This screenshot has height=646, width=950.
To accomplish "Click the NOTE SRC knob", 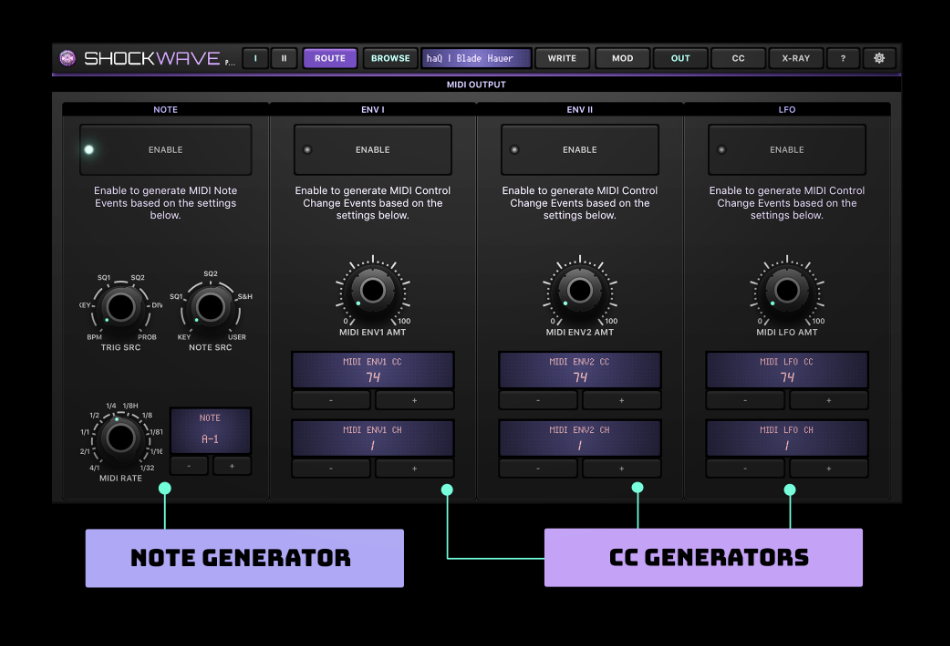I will 210,307.
